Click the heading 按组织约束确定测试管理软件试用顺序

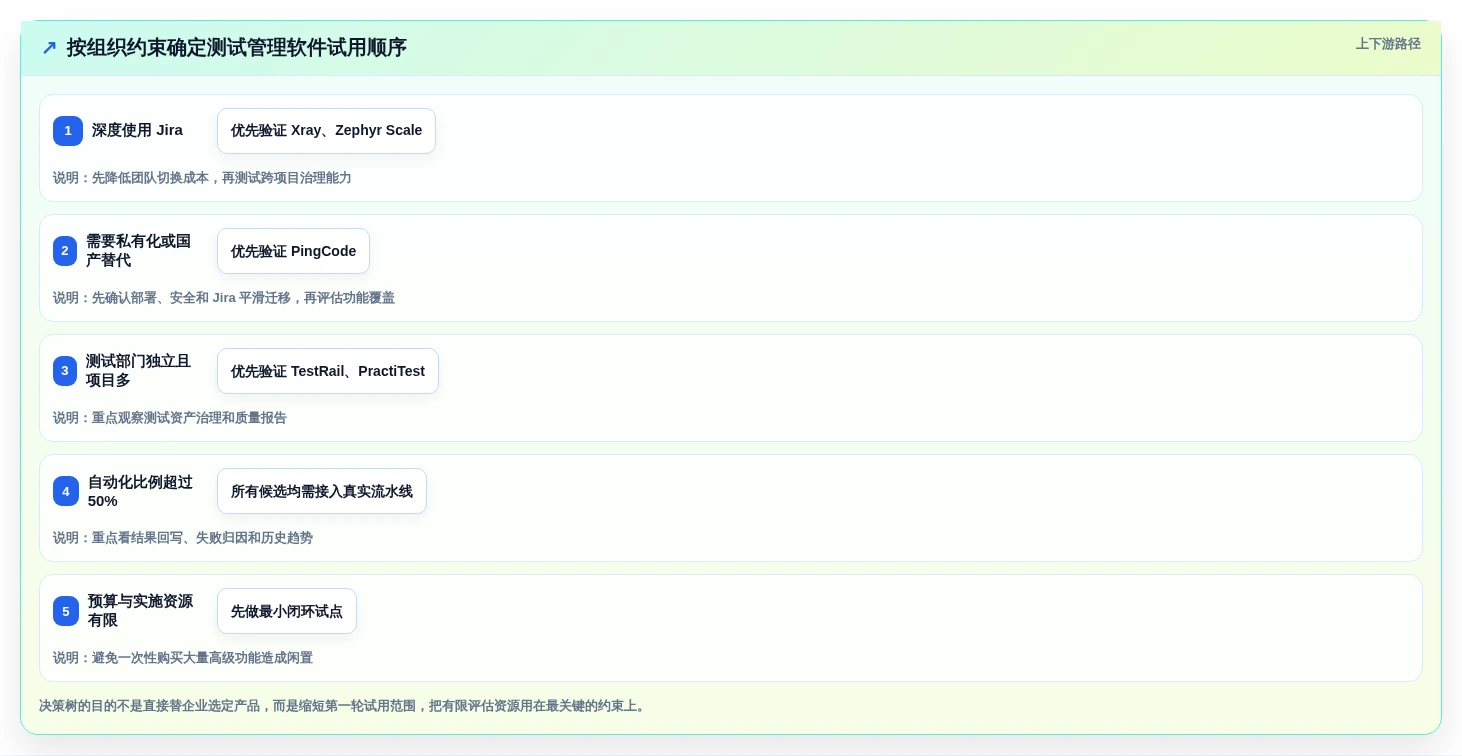point(237,48)
